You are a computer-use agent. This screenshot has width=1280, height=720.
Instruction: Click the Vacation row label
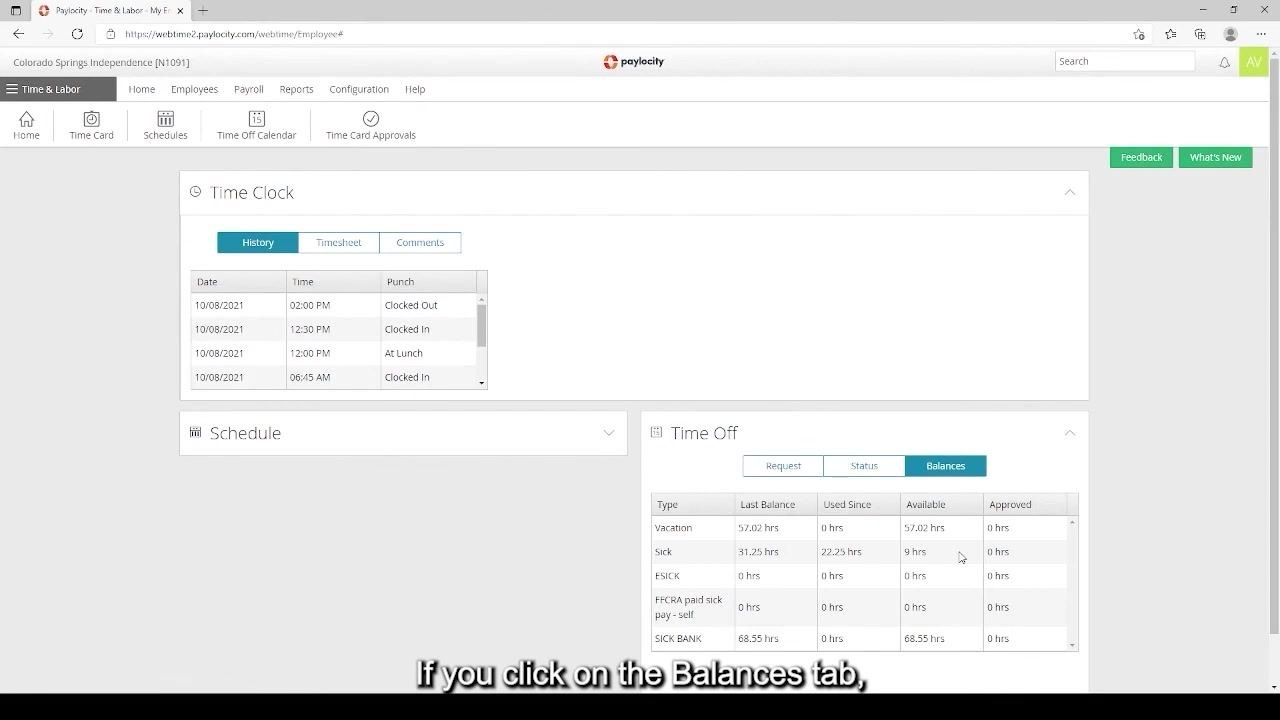click(673, 527)
